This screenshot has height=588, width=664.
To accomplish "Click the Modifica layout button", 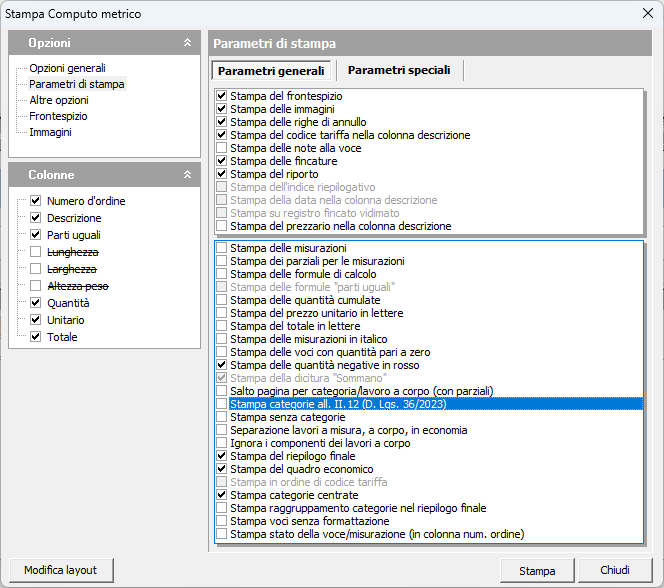I will pos(61,570).
